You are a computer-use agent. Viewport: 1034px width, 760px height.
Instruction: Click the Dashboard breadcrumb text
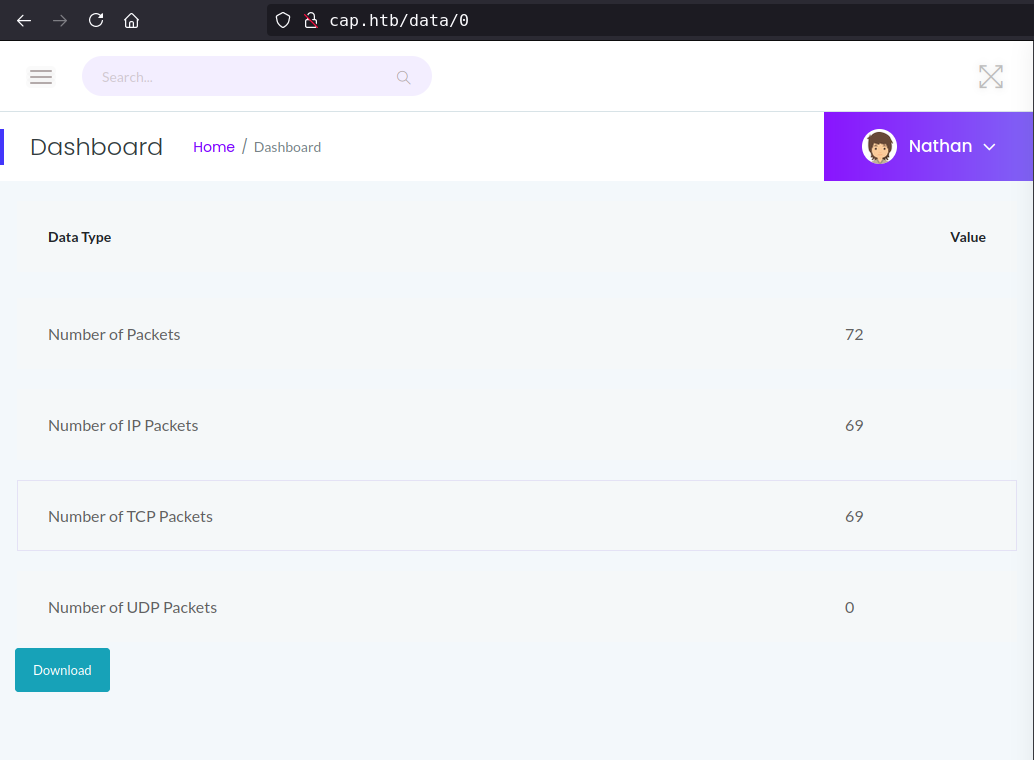point(287,147)
